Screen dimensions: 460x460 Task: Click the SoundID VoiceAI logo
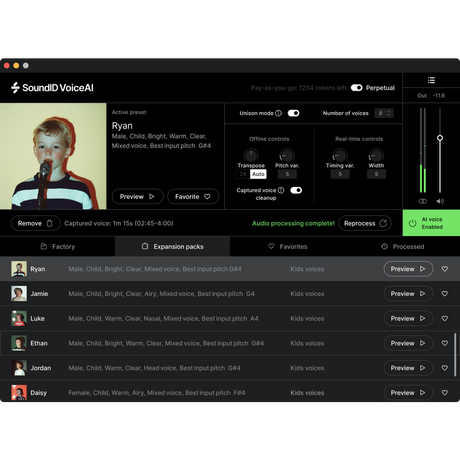[x=52, y=88]
